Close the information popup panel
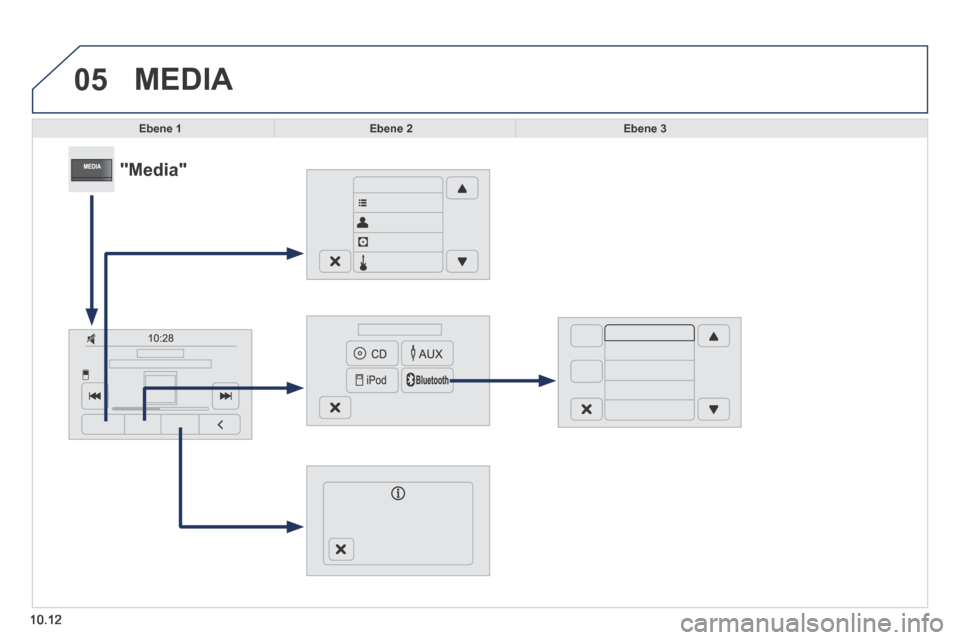Image resolution: width=960 pixels, height=640 pixels. coord(341,549)
